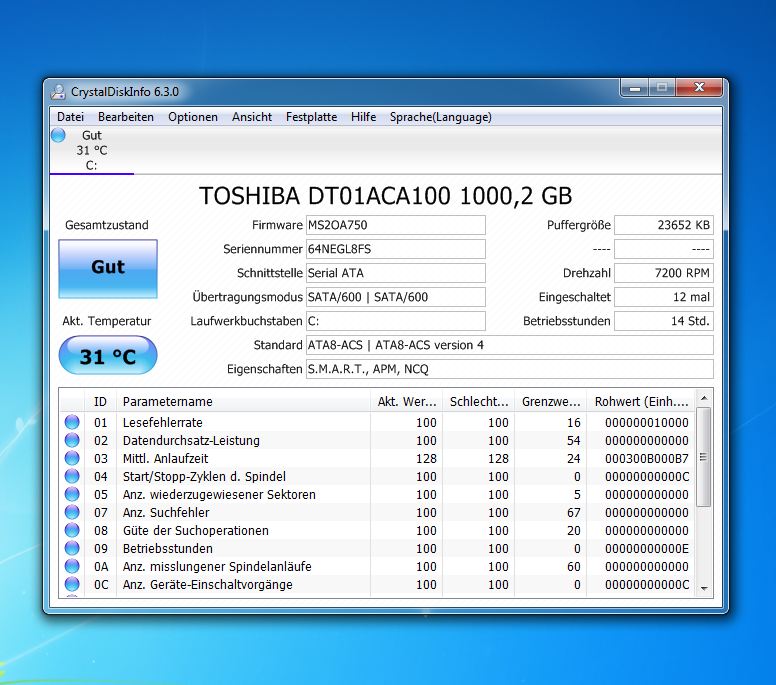The width and height of the screenshot is (776, 685).
Task: Click status orb for Betriebsstunden row 09
Action: tap(72, 548)
